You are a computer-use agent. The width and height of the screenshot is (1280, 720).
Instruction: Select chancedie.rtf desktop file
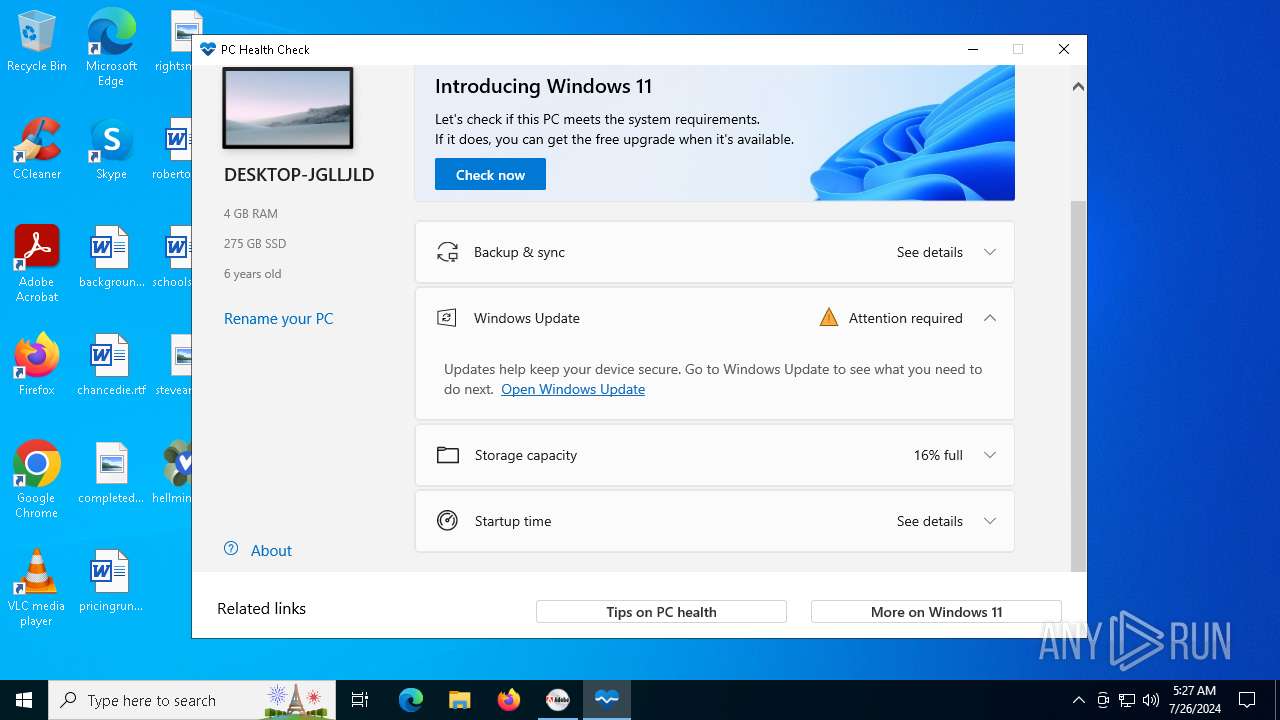tap(111, 364)
